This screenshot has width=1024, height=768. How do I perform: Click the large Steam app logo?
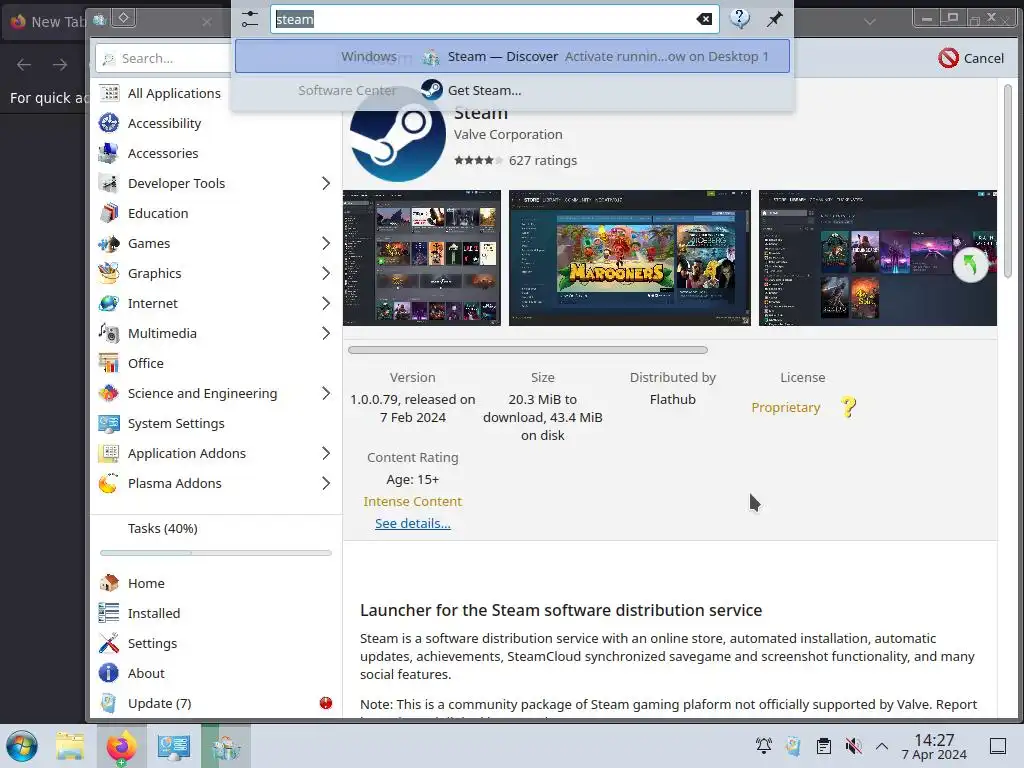(397, 134)
